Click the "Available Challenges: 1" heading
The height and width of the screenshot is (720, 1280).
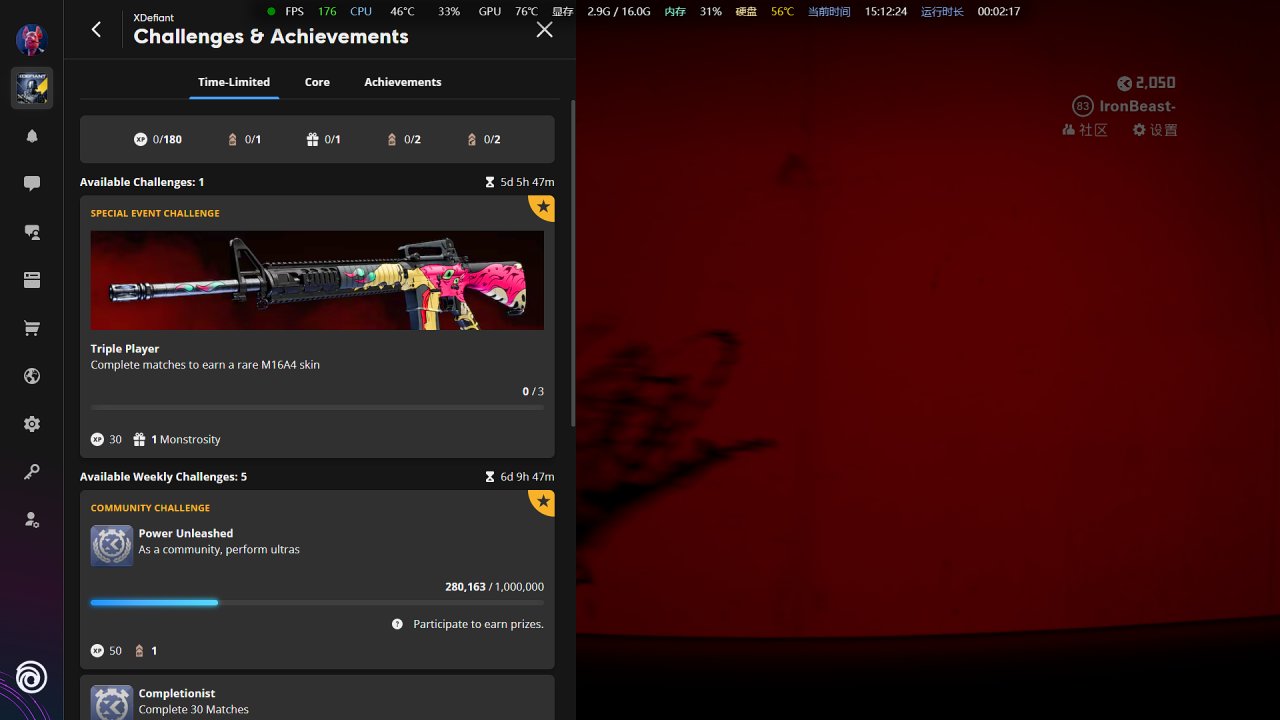click(142, 182)
